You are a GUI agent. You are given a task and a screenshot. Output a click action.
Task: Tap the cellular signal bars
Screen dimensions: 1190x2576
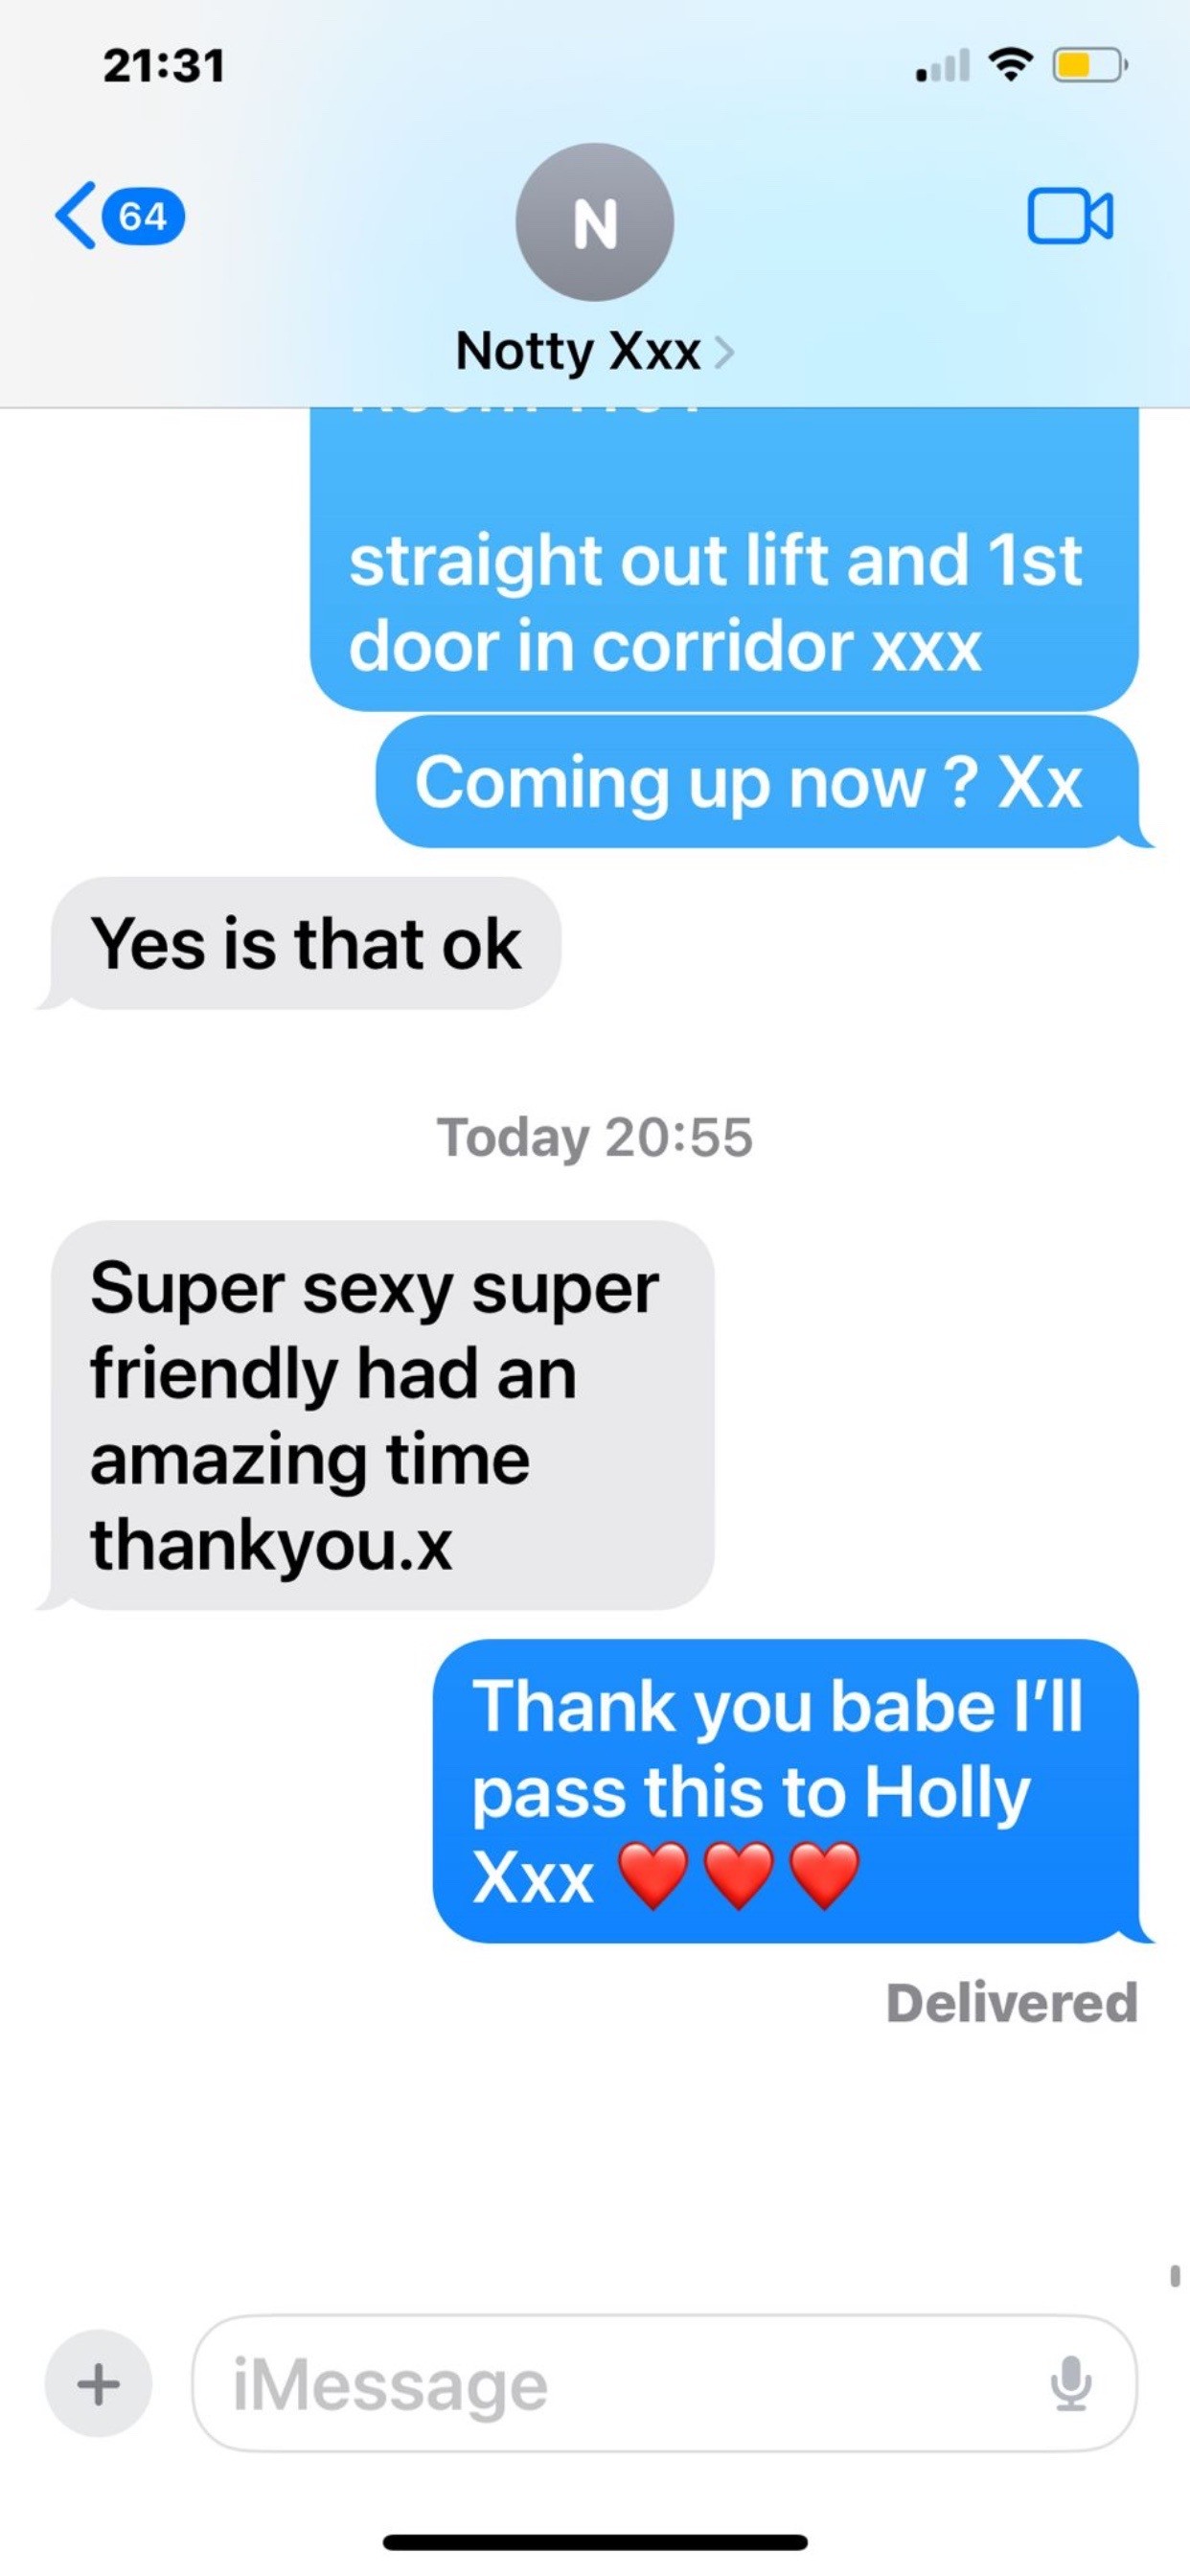(942, 66)
